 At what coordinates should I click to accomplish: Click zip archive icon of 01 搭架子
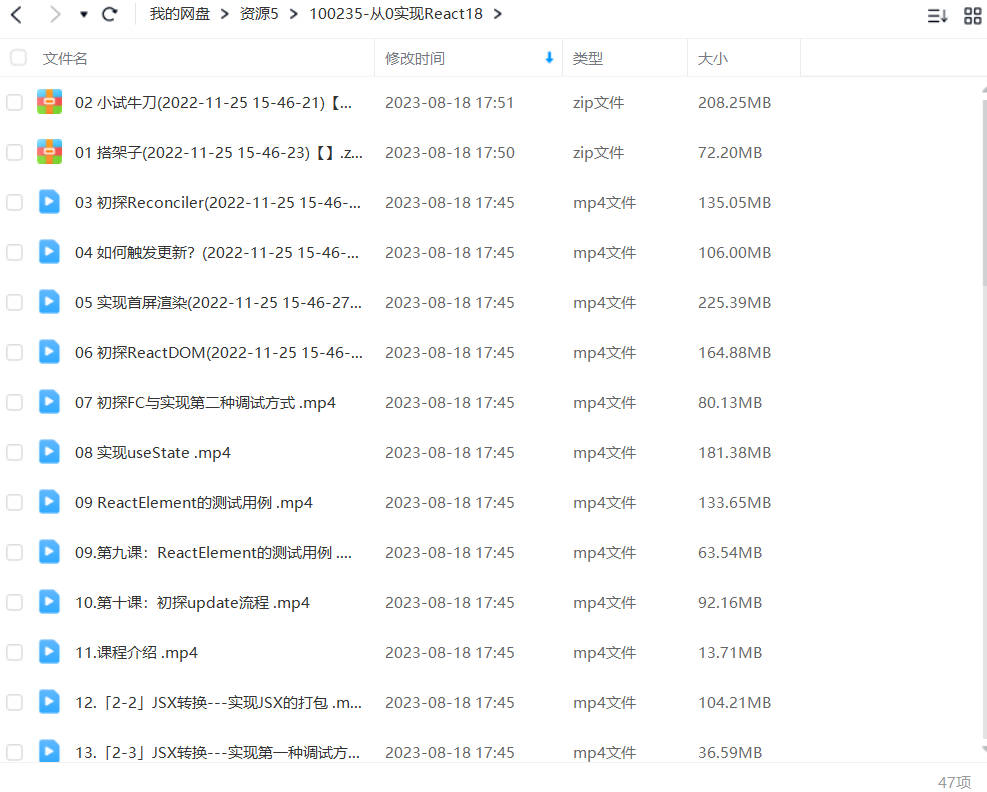click(x=49, y=152)
